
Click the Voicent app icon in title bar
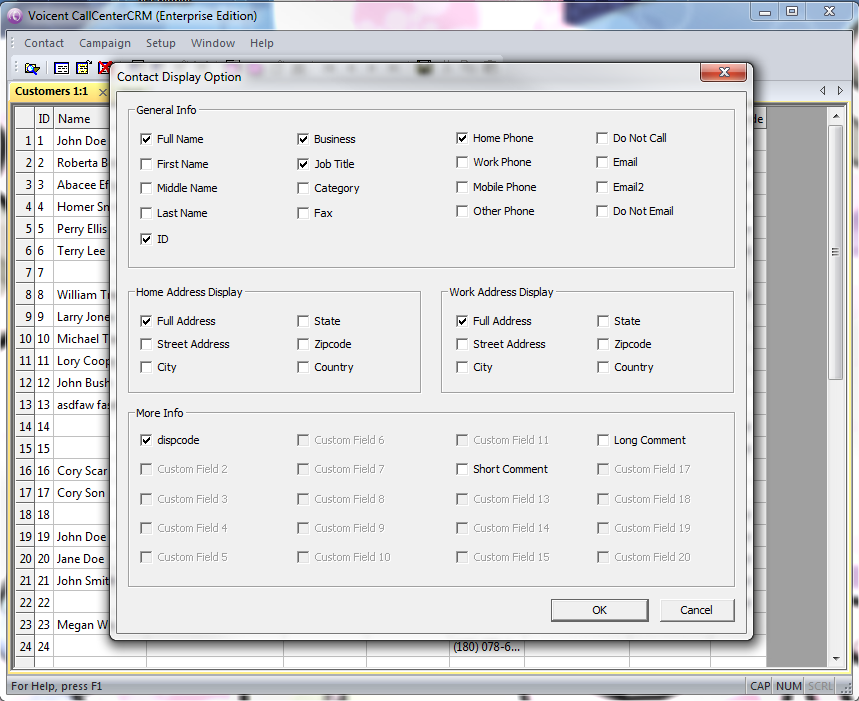14,15
